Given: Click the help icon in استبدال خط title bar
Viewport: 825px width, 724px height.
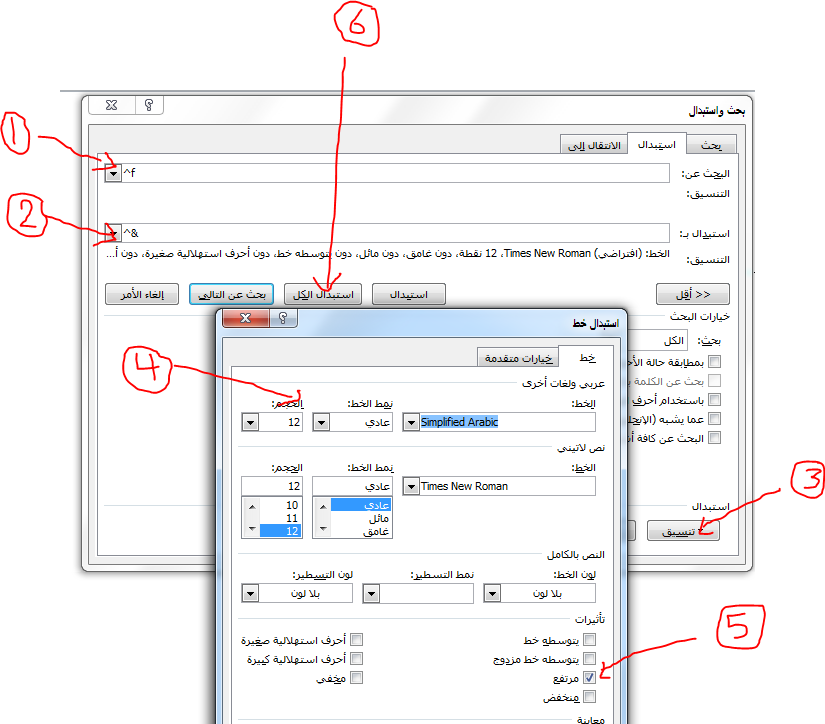Looking at the screenshot, I should [x=283, y=319].
